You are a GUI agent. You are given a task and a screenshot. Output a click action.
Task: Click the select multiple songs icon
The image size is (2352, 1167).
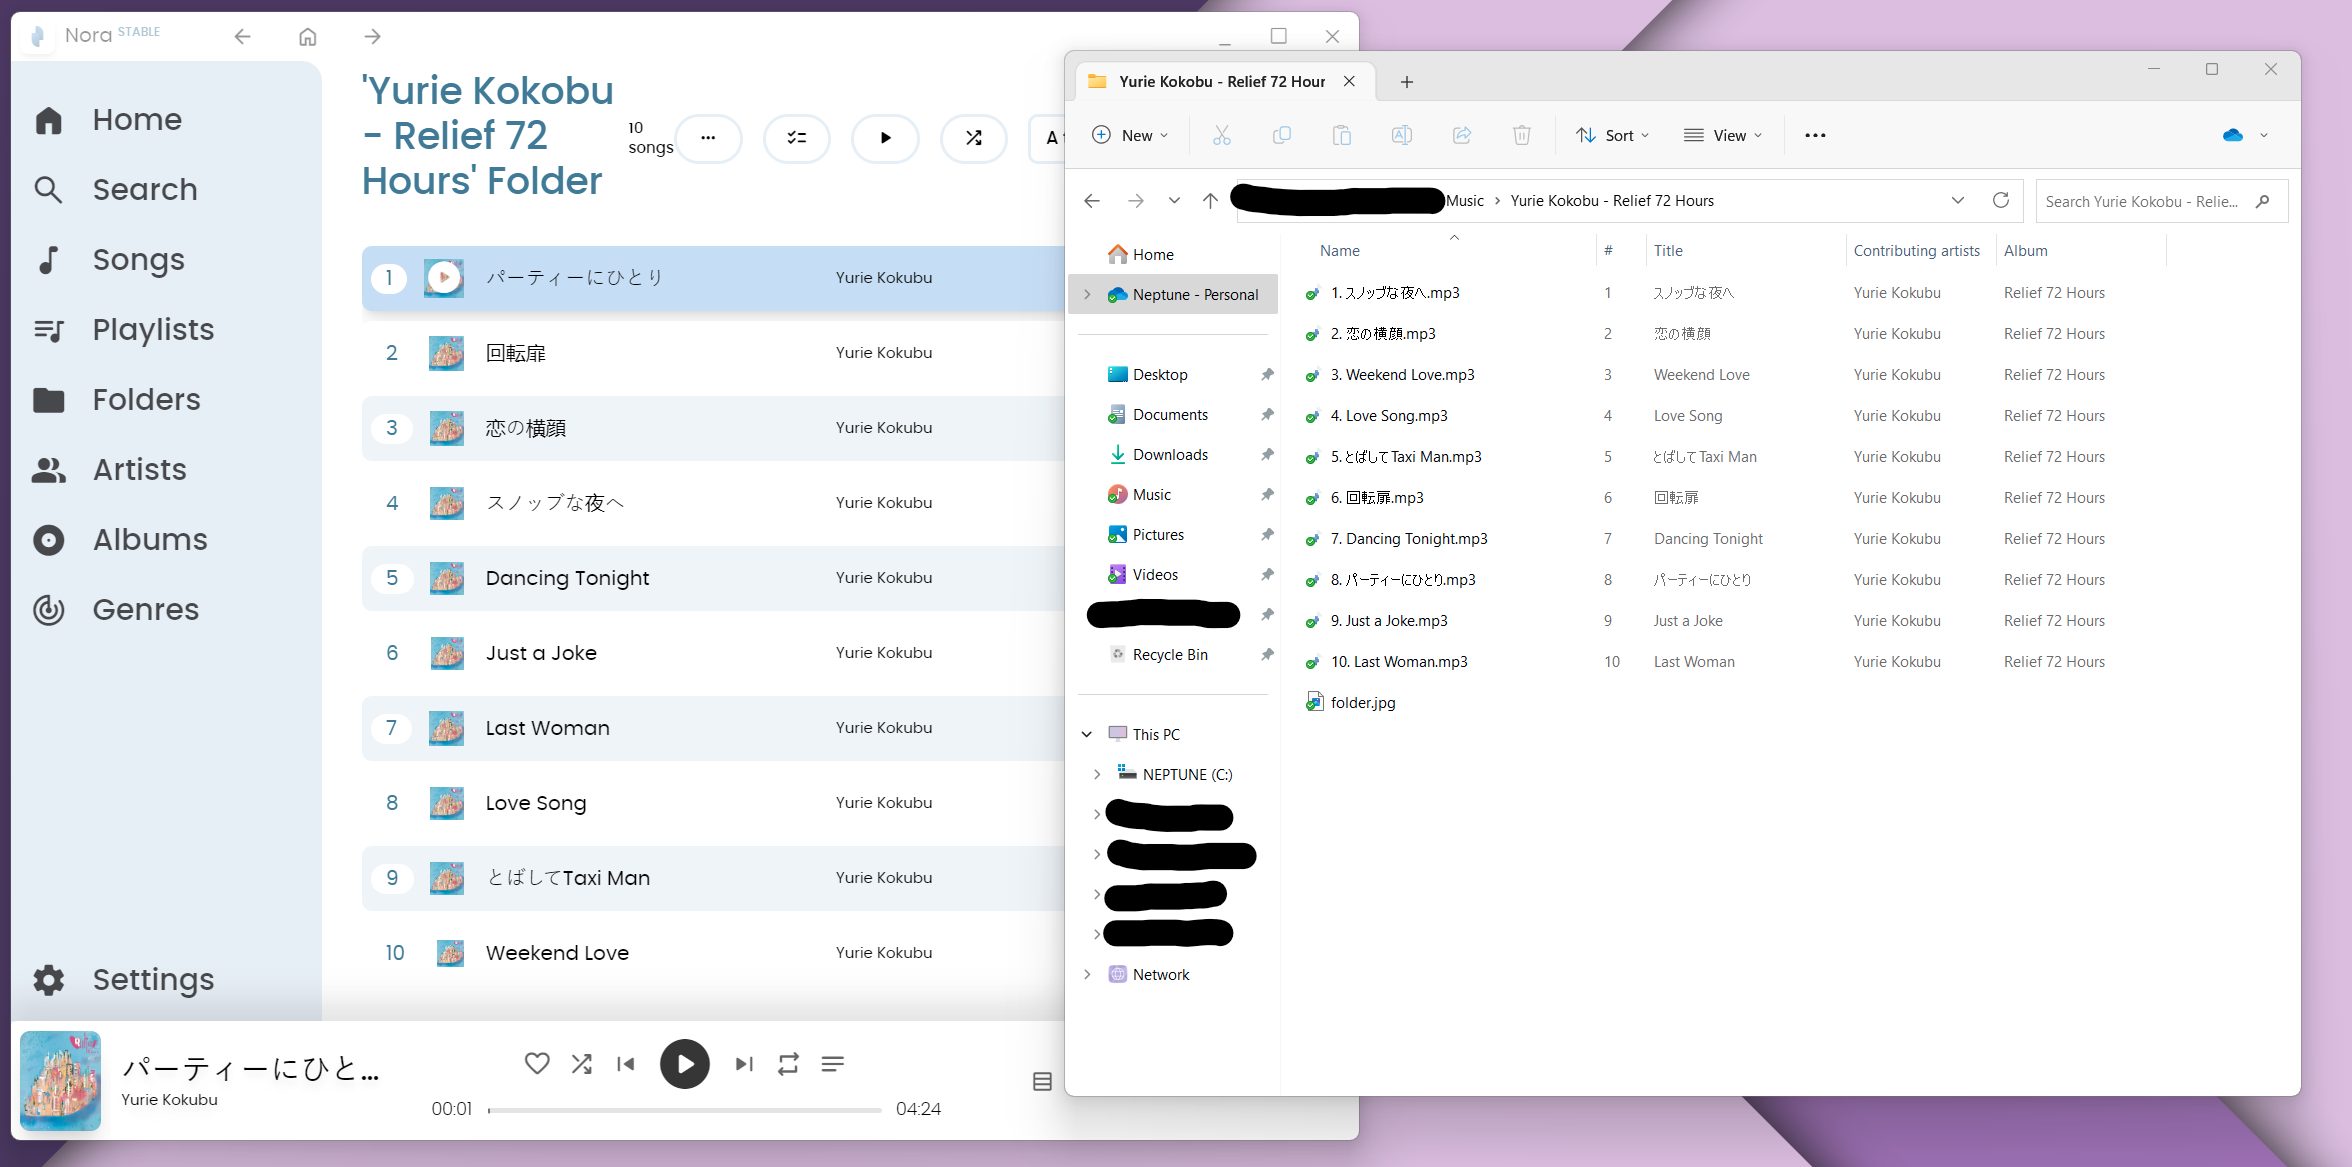point(796,138)
